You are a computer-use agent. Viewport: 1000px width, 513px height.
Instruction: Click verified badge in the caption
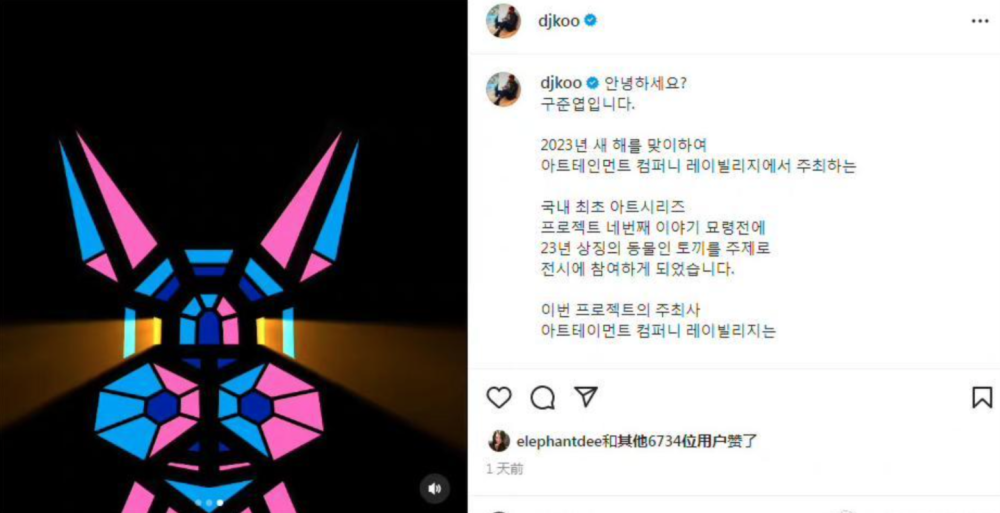(592, 83)
